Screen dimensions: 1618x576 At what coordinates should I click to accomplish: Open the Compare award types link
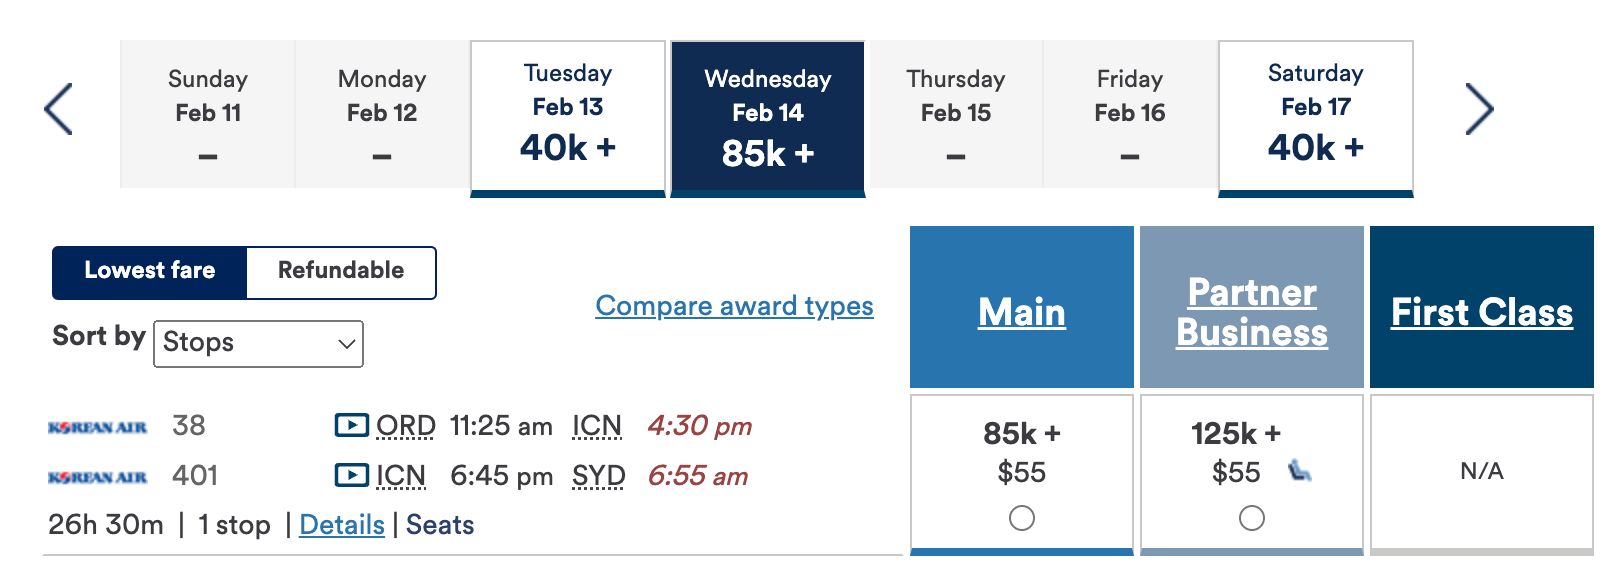pyautogui.click(x=735, y=307)
